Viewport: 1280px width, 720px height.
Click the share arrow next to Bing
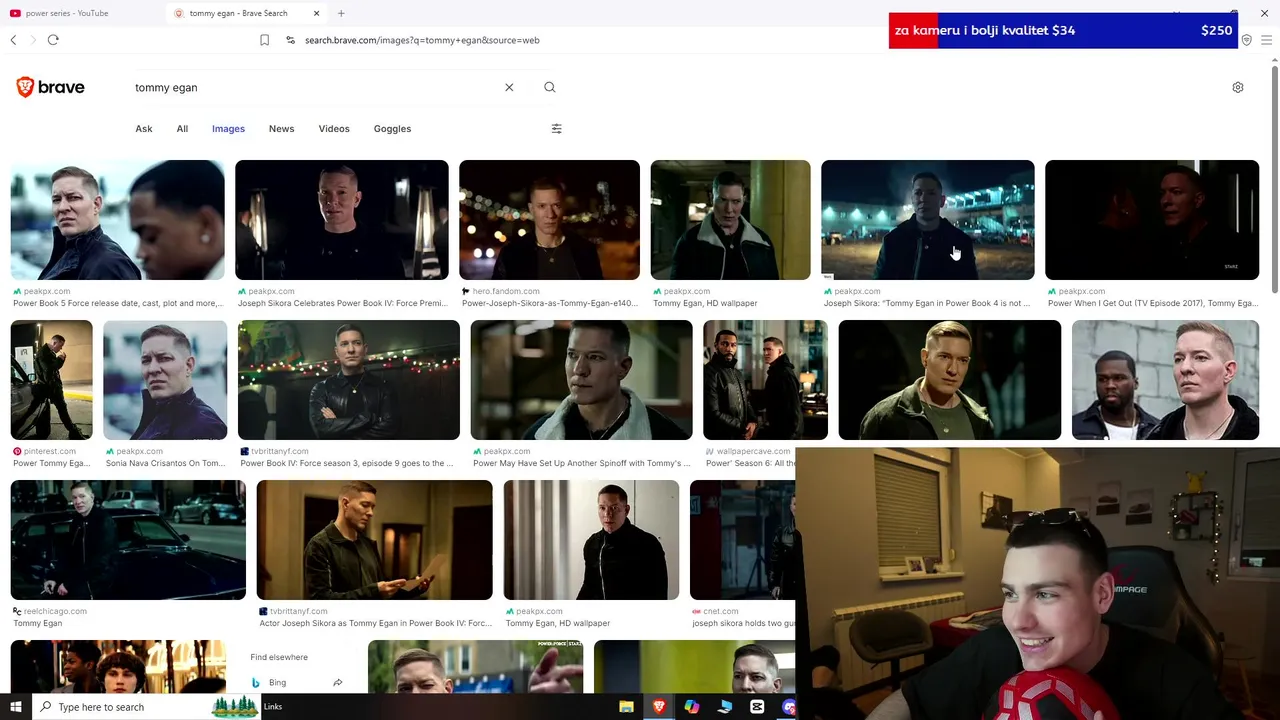click(338, 682)
